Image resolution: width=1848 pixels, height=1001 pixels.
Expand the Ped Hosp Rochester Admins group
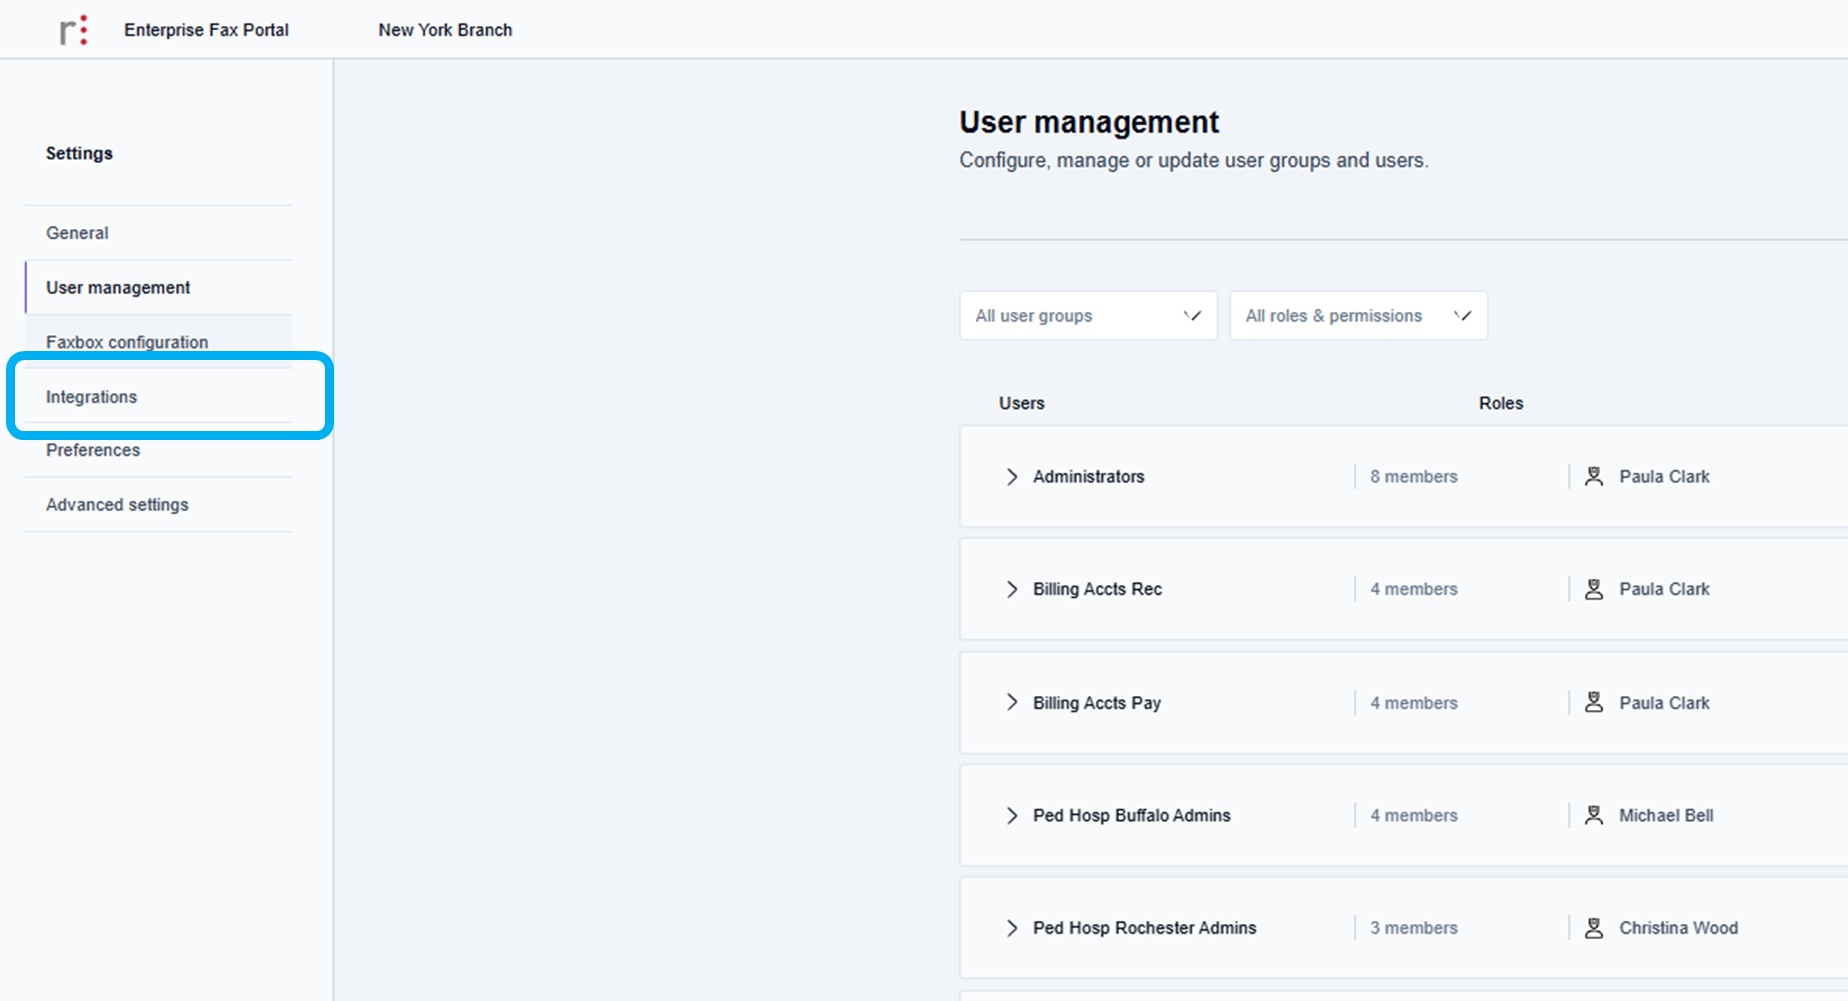(1012, 928)
